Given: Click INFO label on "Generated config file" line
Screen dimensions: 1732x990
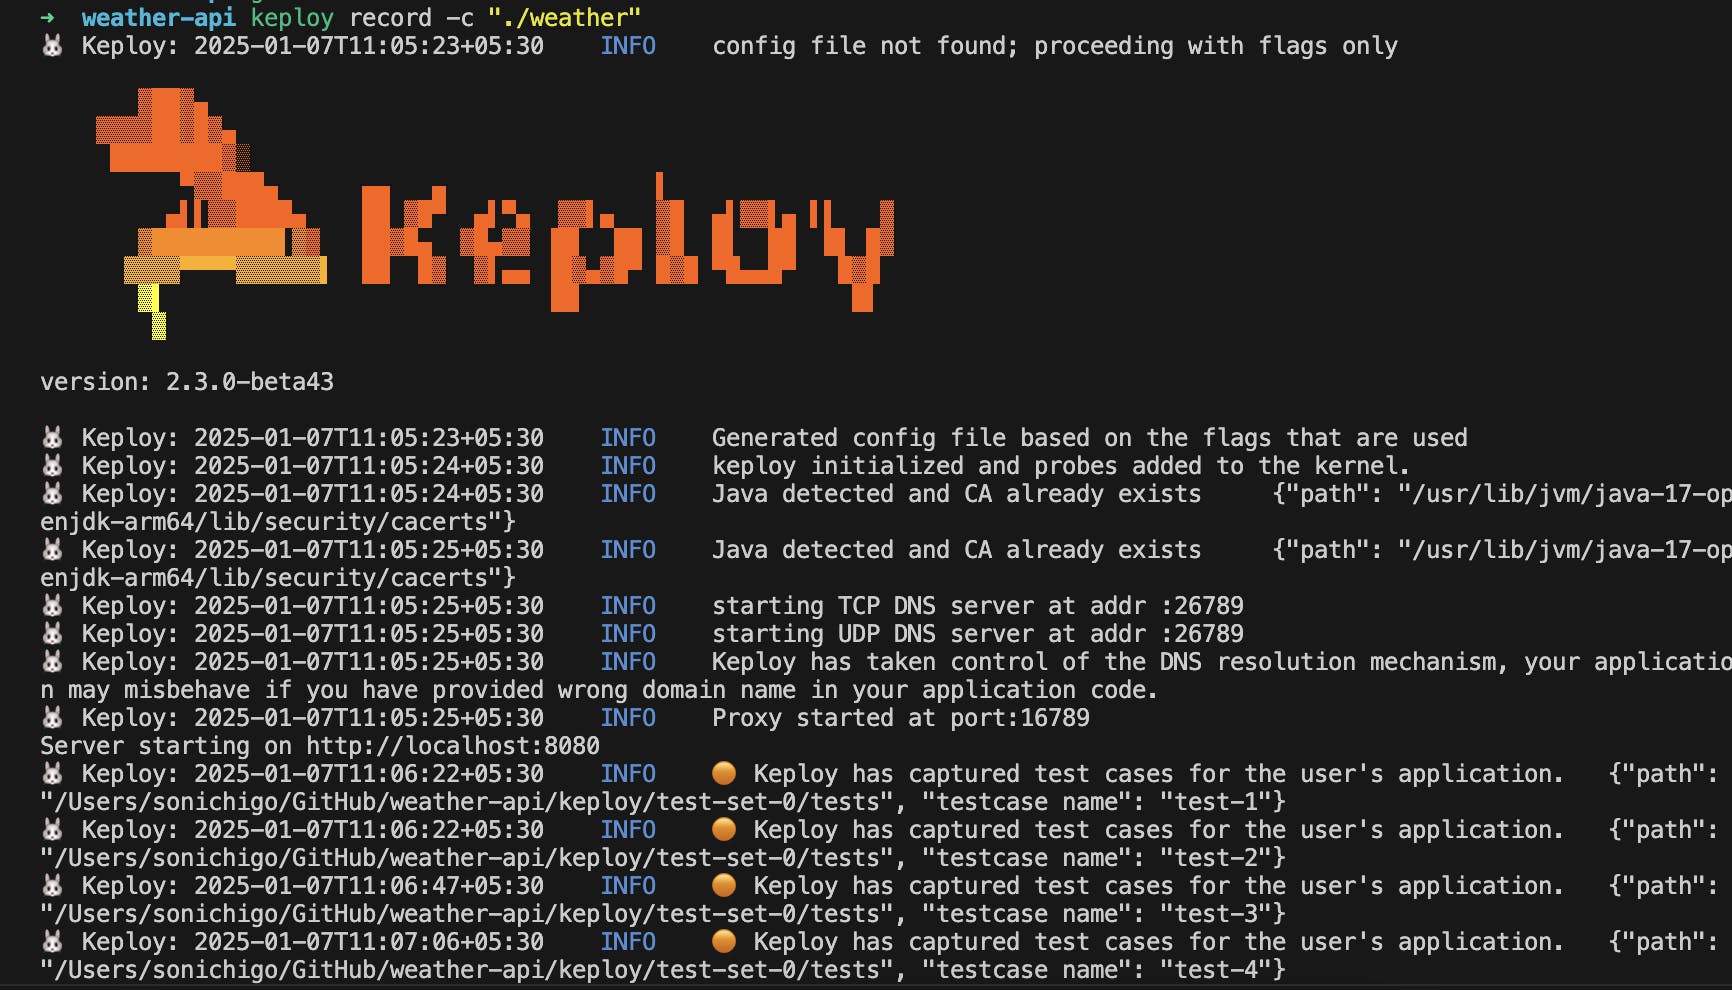Looking at the screenshot, I should click(628, 438).
